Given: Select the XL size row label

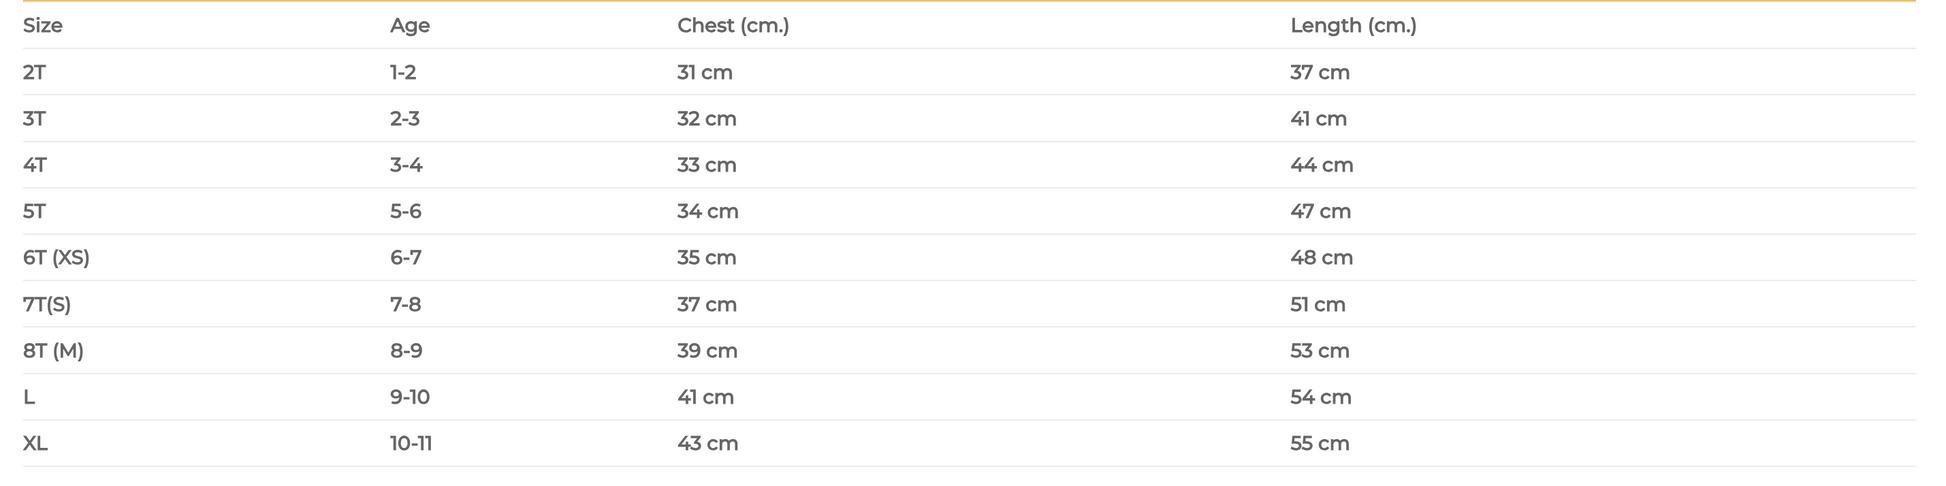Looking at the screenshot, I should tap(36, 444).
